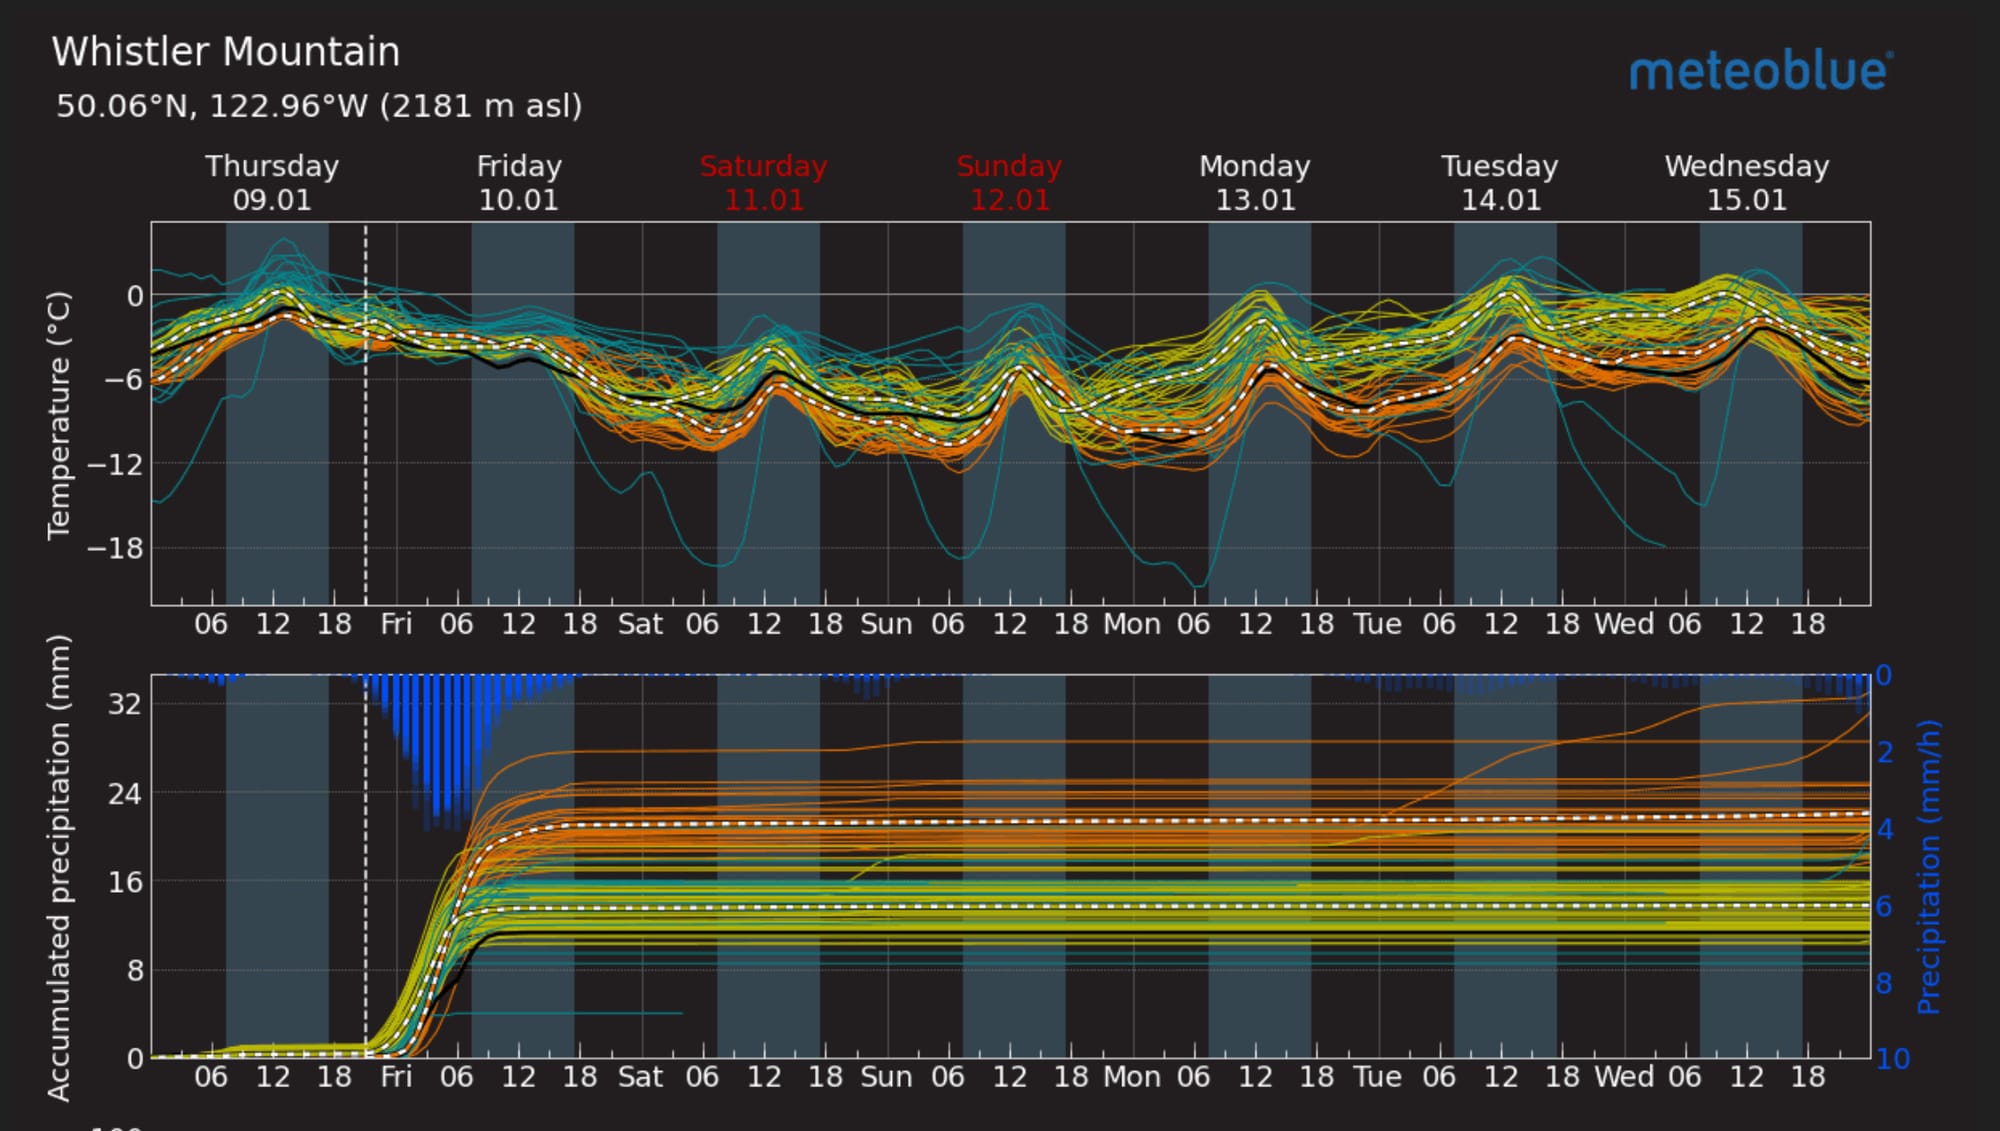Click the Temperature (°C) axis label
This screenshot has width=2000, height=1131.
click(59, 415)
